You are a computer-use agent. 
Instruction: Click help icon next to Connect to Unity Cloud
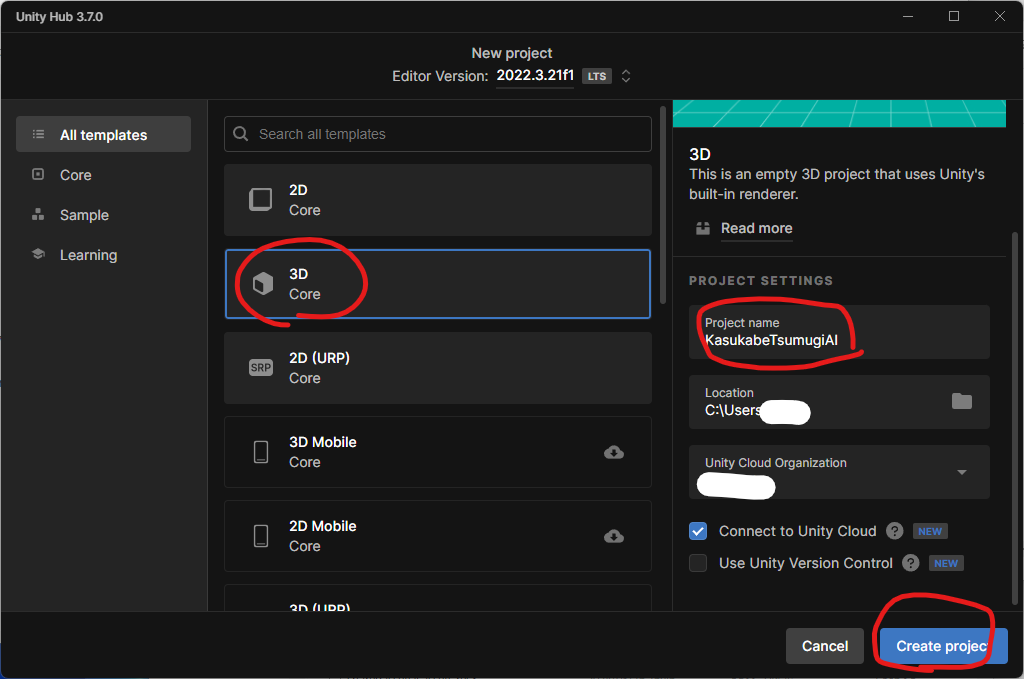pos(894,531)
